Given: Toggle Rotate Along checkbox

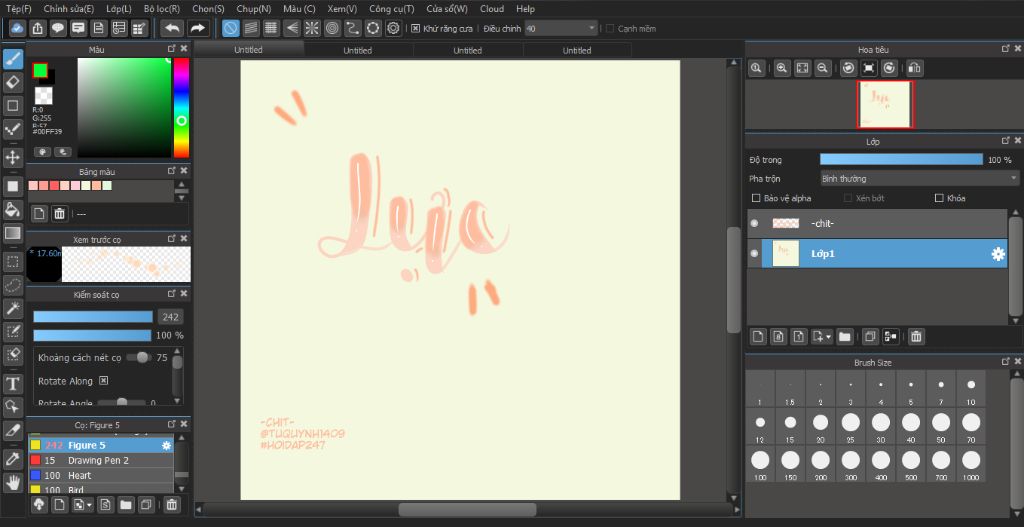Looking at the screenshot, I should pos(103,381).
